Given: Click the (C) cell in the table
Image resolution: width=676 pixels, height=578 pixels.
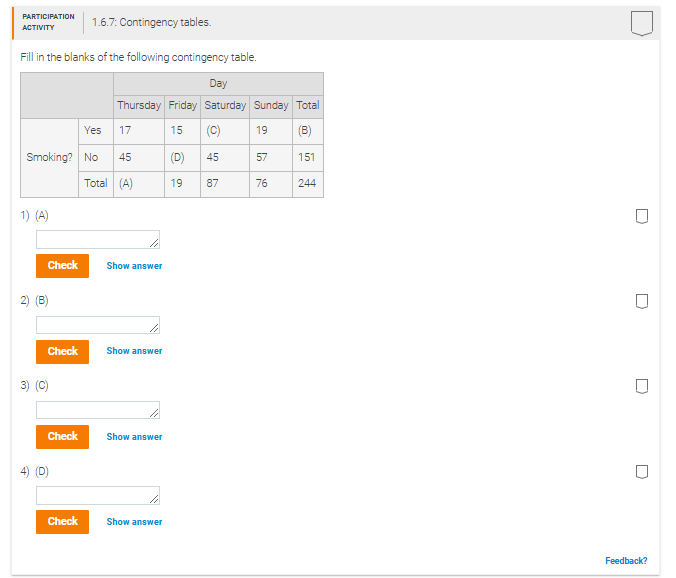Looking at the screenshot, I should pos(225,131).
